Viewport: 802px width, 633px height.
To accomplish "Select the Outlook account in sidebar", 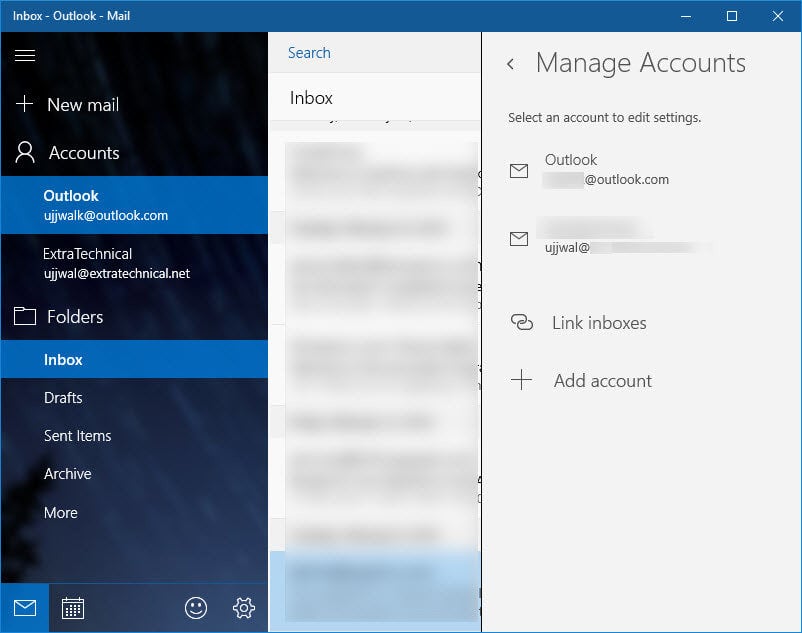I will [134, 205].
